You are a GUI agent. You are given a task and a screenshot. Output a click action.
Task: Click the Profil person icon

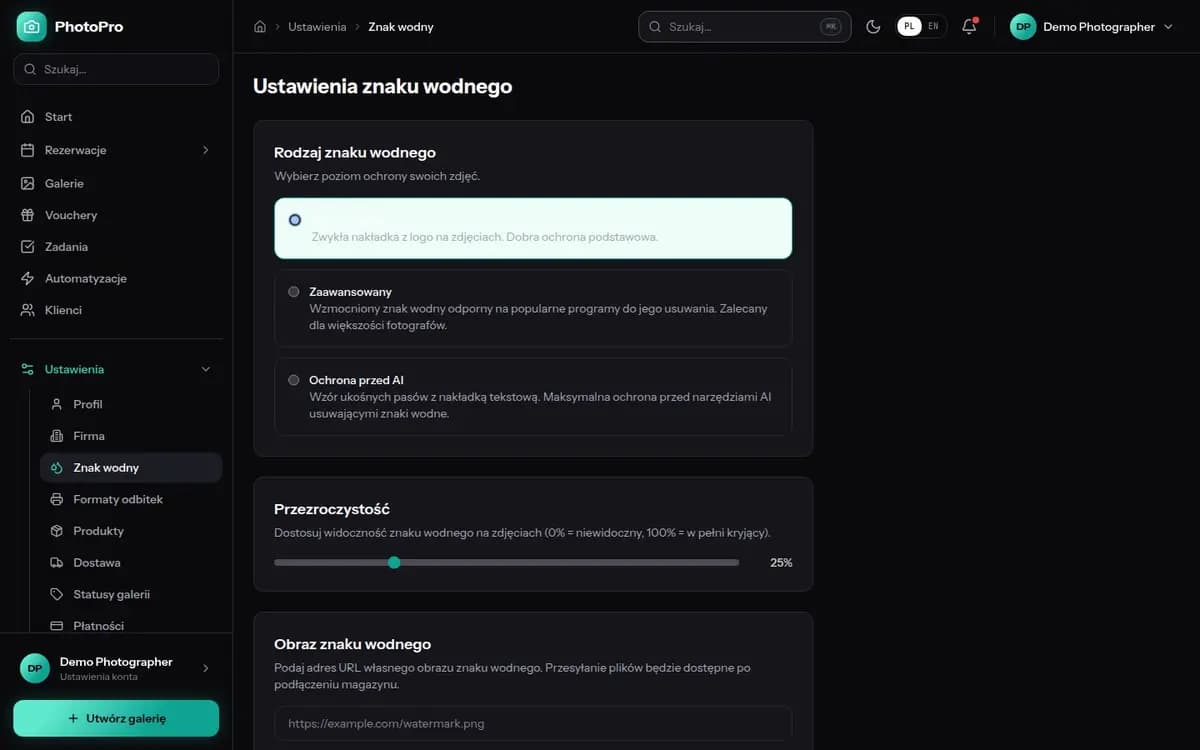click(x=56, y=404)
